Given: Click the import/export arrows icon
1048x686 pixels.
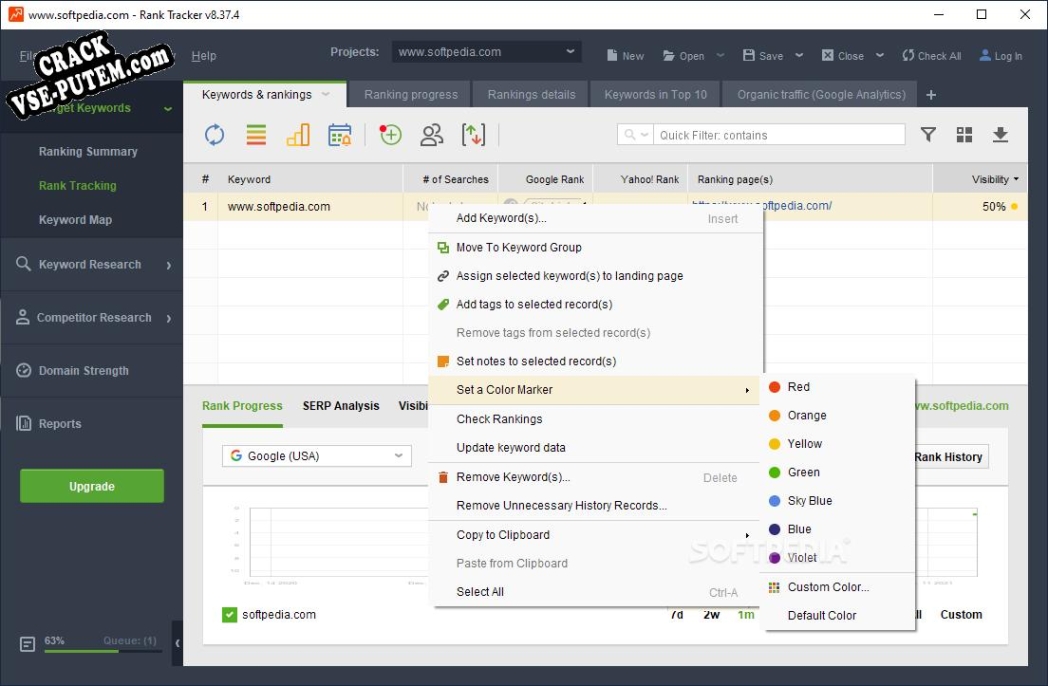Looking at the screenshot, I should click(x=473, y=135).
